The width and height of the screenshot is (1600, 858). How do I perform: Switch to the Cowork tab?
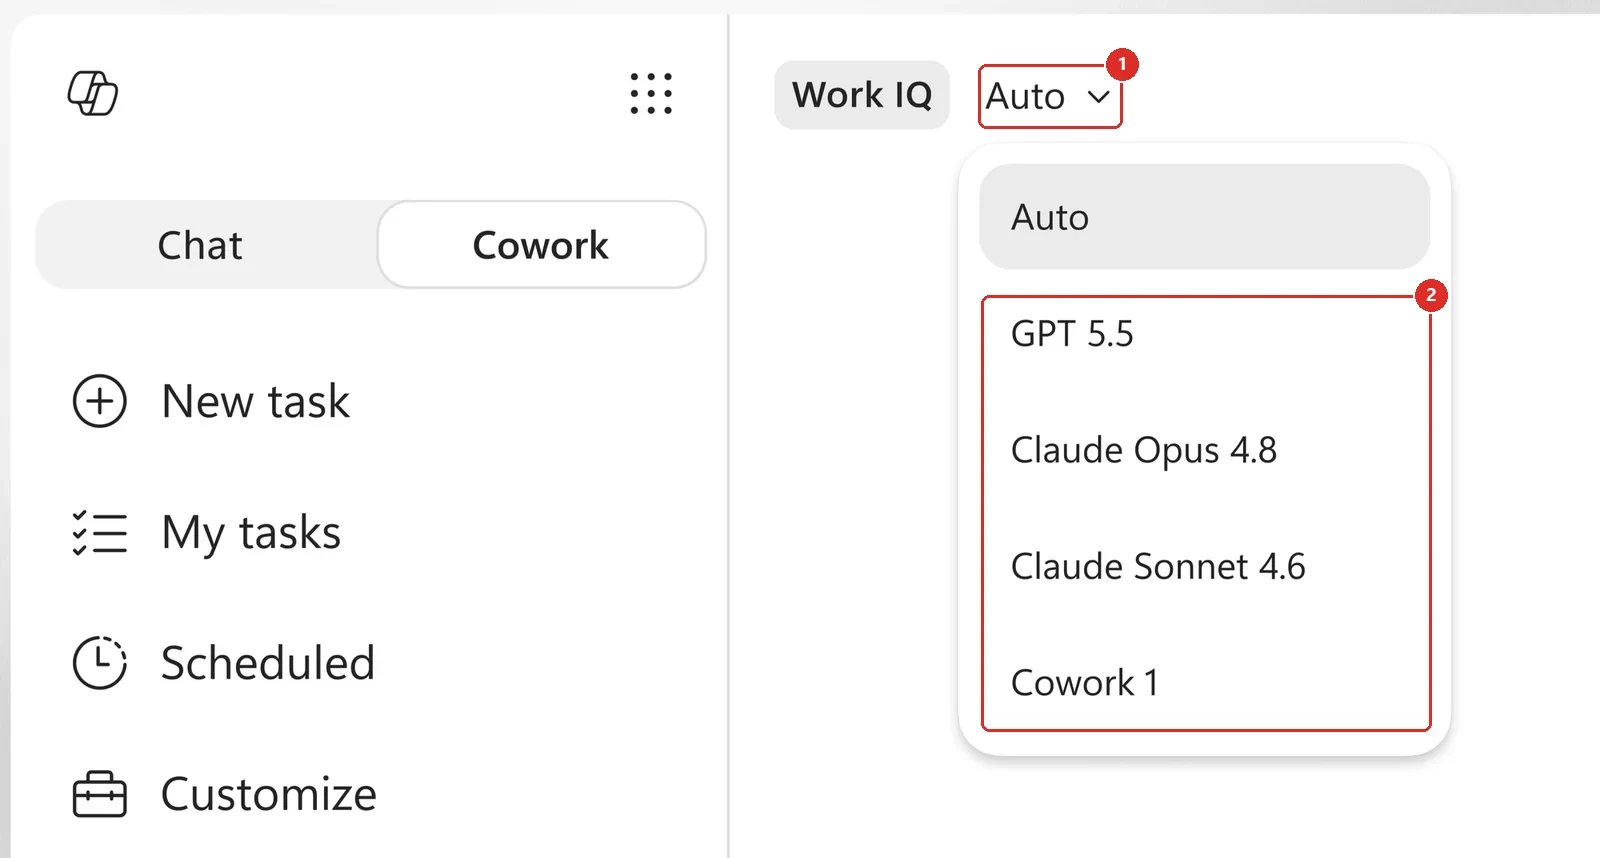click(541, 245)
